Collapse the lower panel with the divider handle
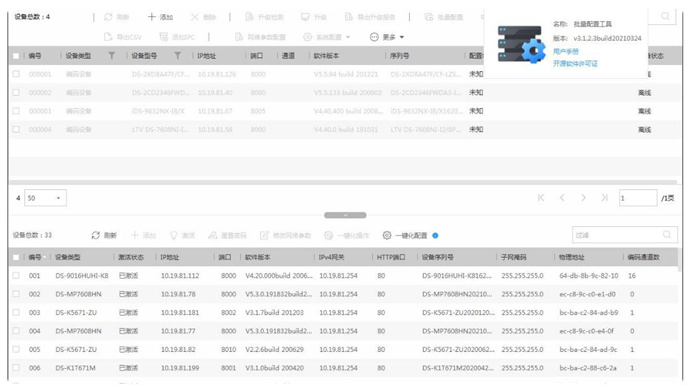 coord(345,215)
